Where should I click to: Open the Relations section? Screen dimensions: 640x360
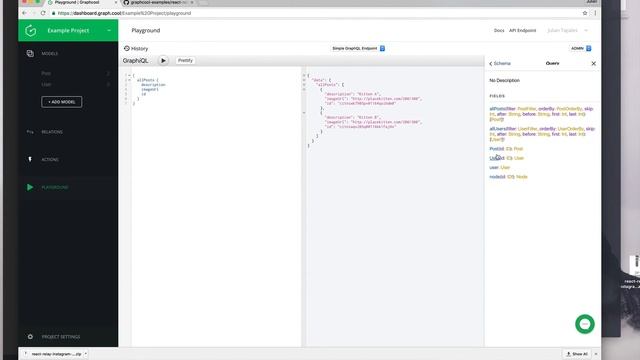tap(52, 132)
